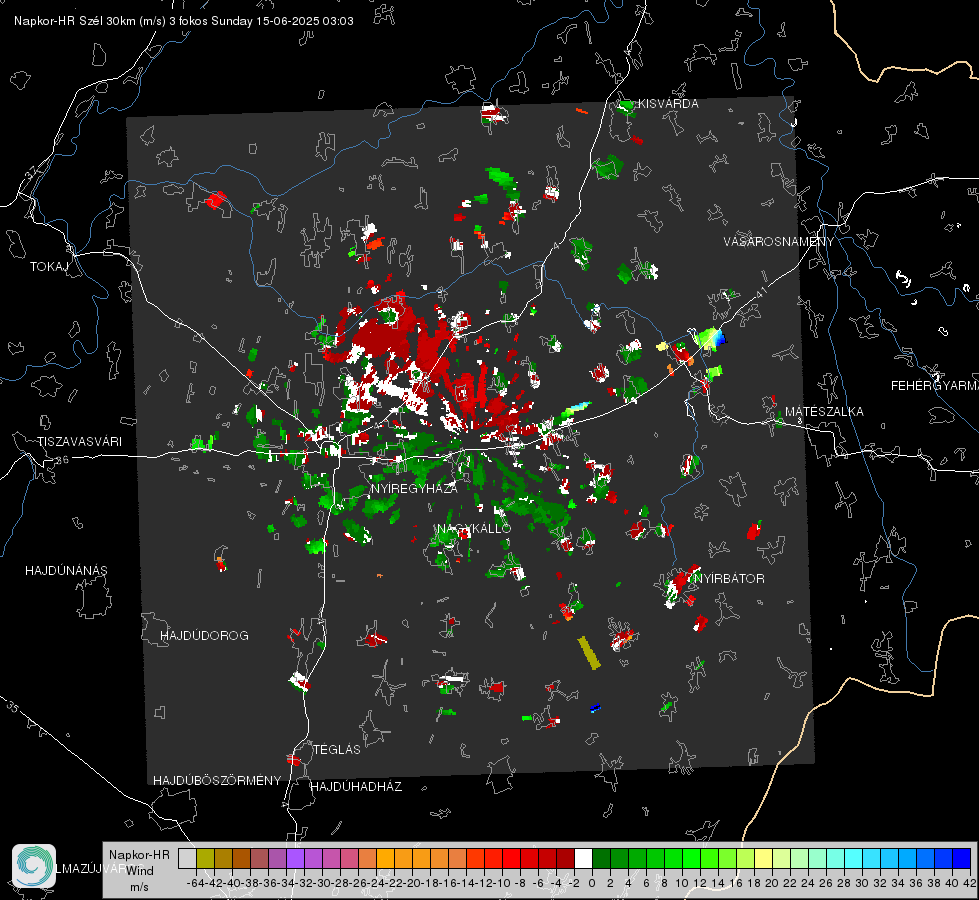Screen dimensions: 979x900
Task: Click the timestamp 'Sunday 15-06-2025 03:03'
Action: click(282, 21)
